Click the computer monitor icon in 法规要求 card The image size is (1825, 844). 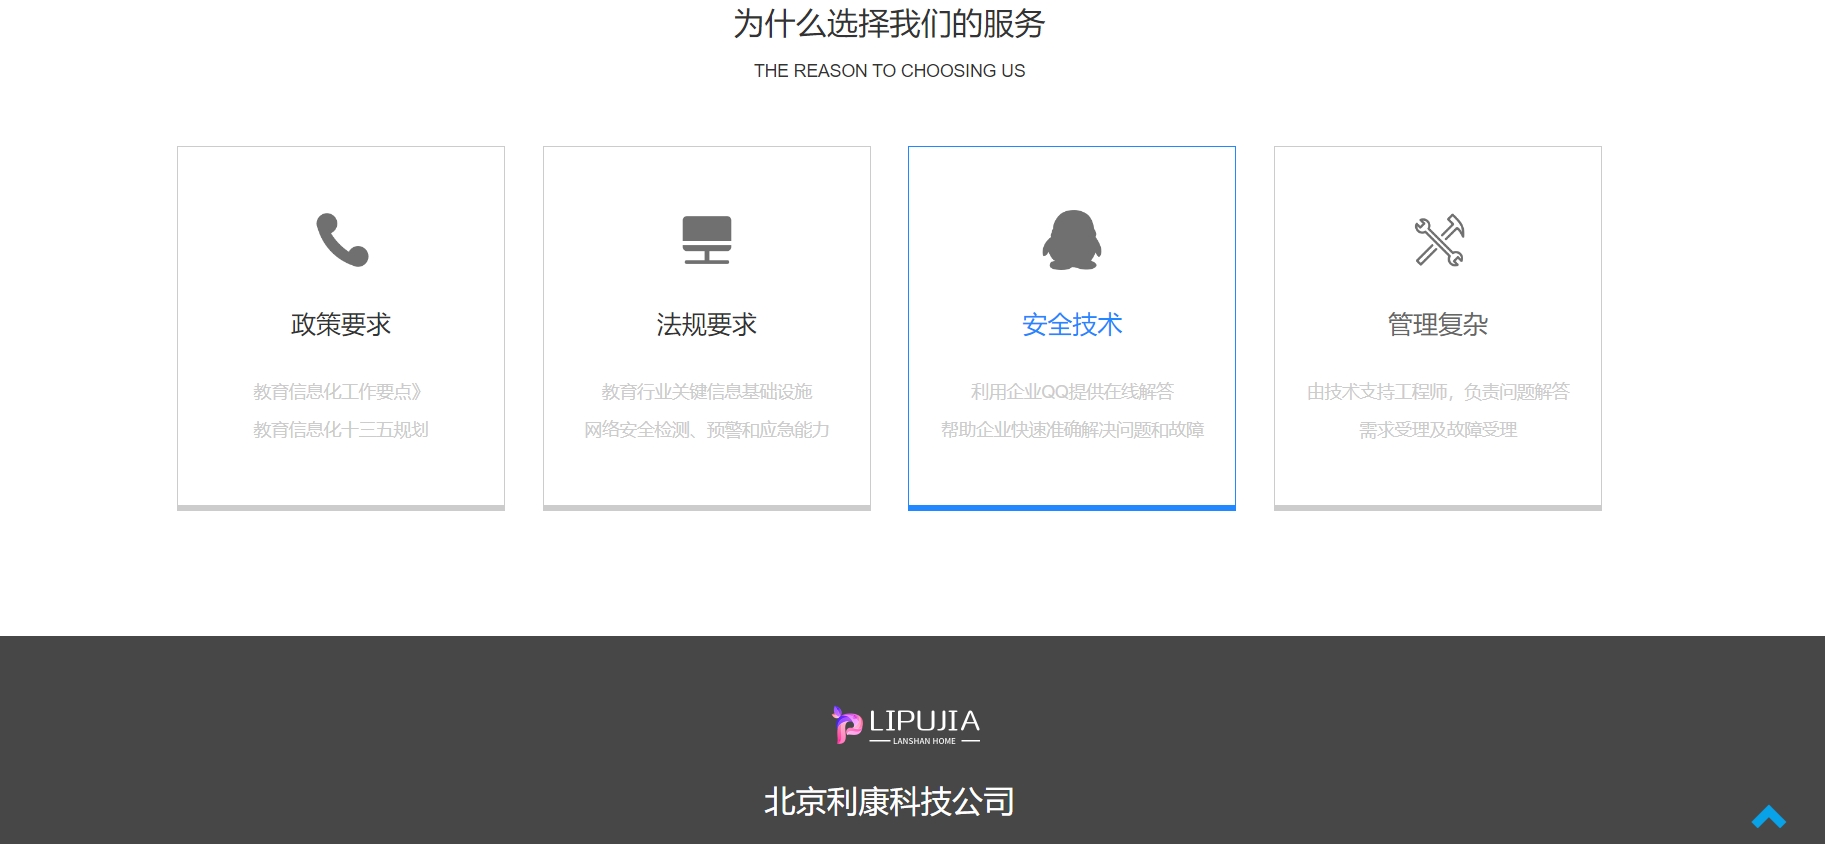706,240
